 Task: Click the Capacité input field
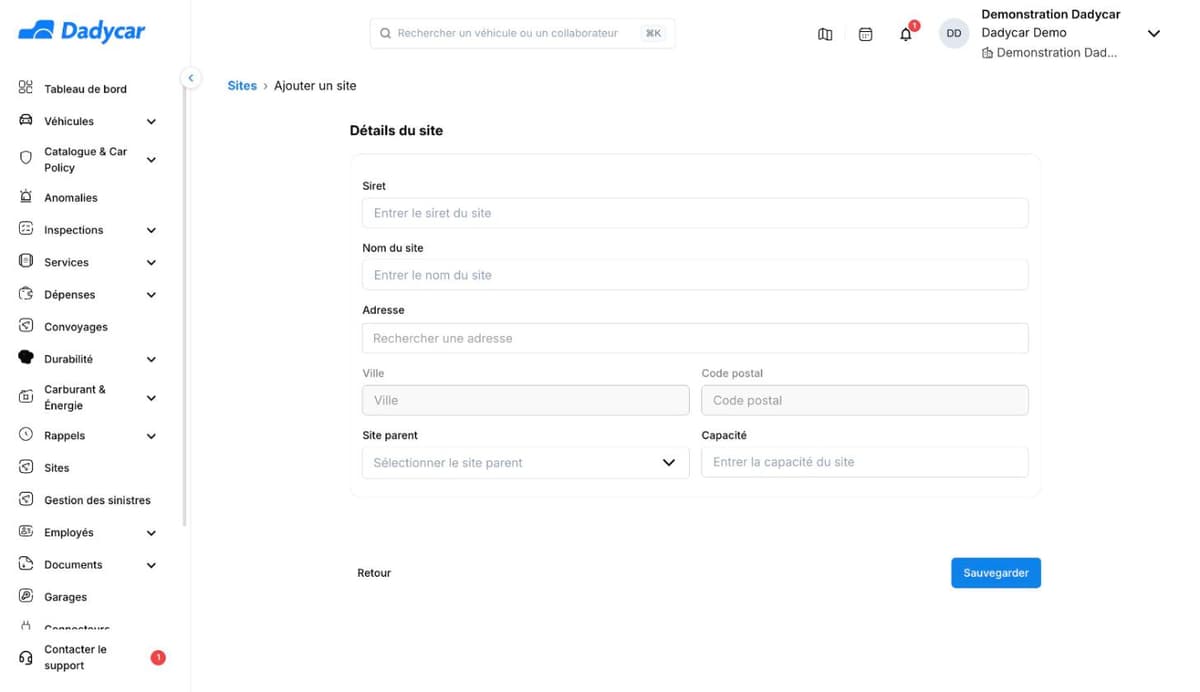coord(865,462)
